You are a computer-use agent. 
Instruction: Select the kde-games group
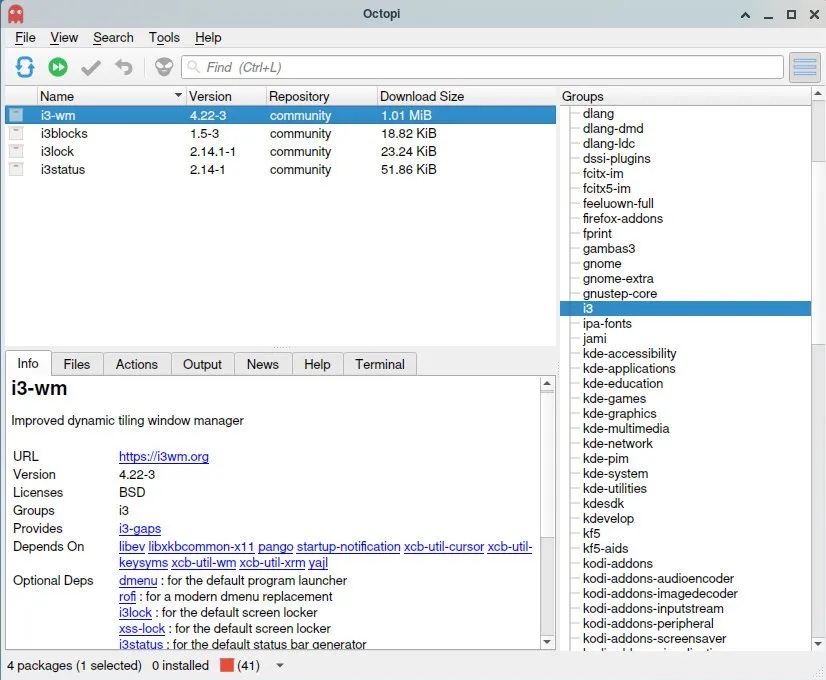click(x=617, y=398)
